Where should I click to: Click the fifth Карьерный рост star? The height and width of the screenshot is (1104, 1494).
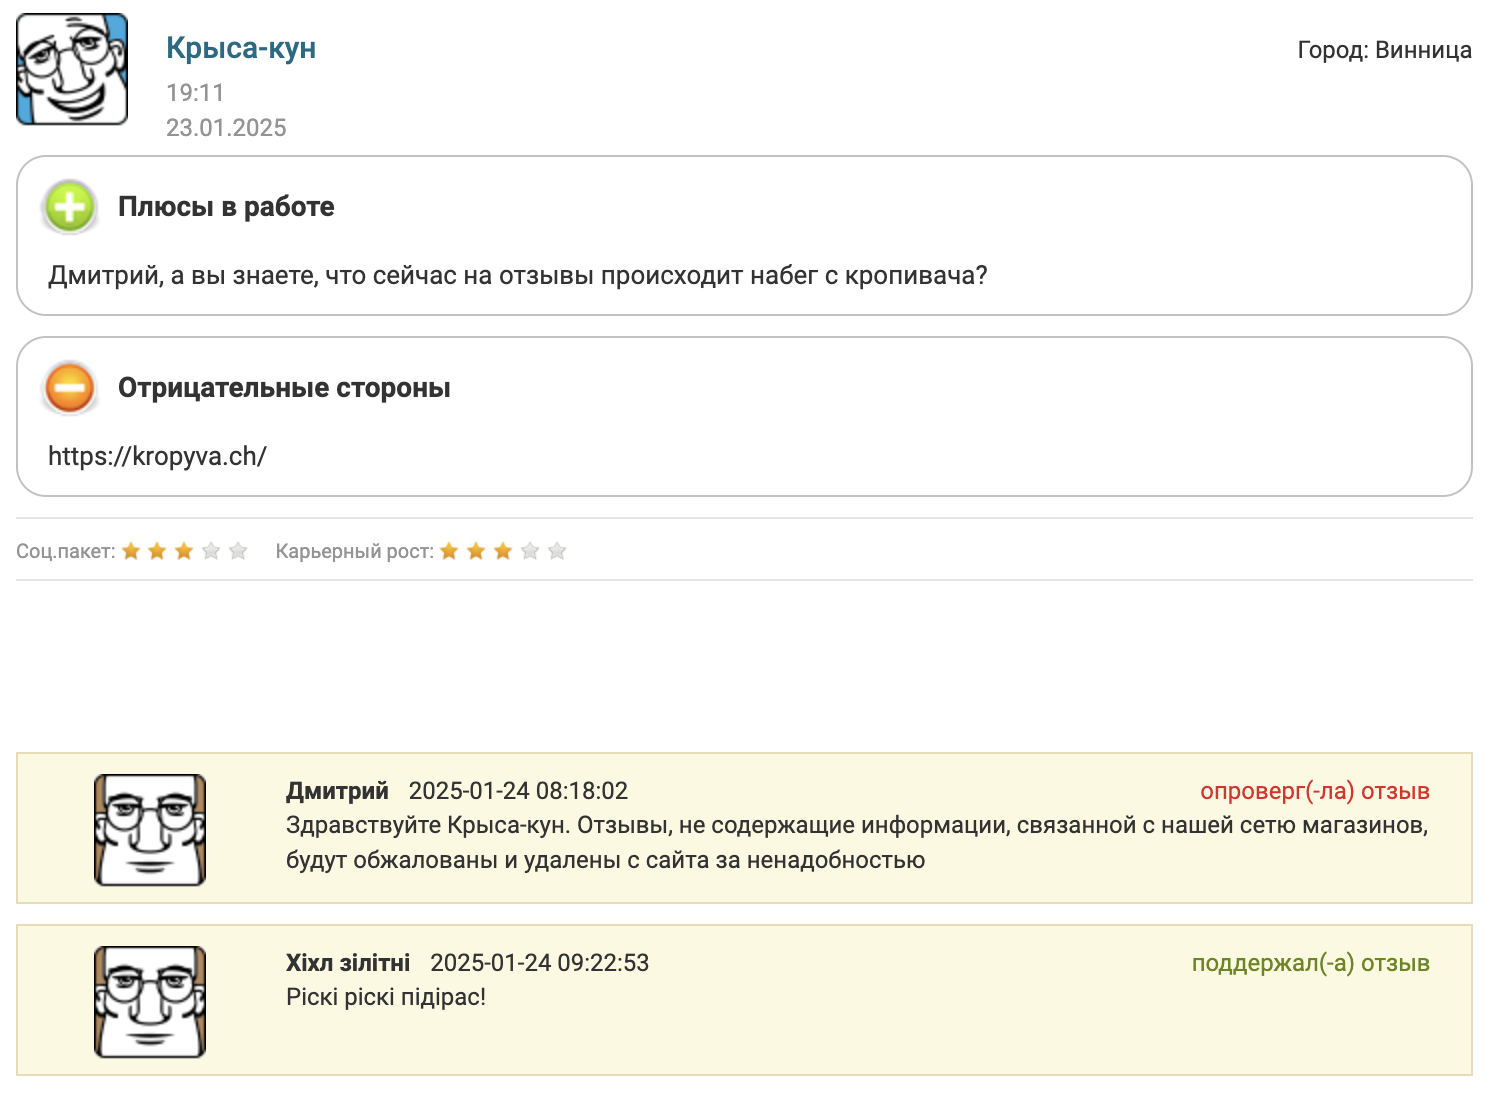point(557,551)
